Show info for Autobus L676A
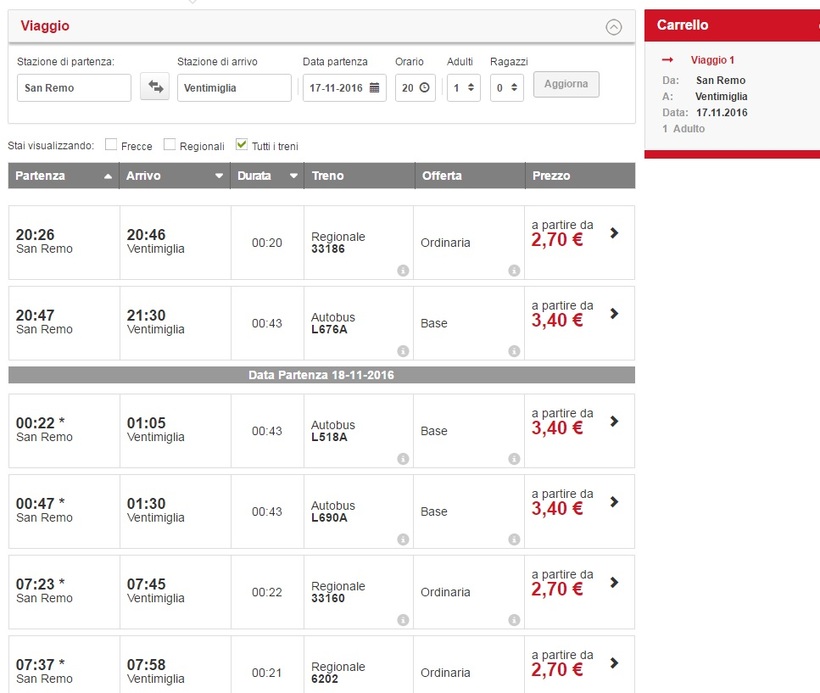The width and height of the screenshot is (820, 693). (403, 351)
